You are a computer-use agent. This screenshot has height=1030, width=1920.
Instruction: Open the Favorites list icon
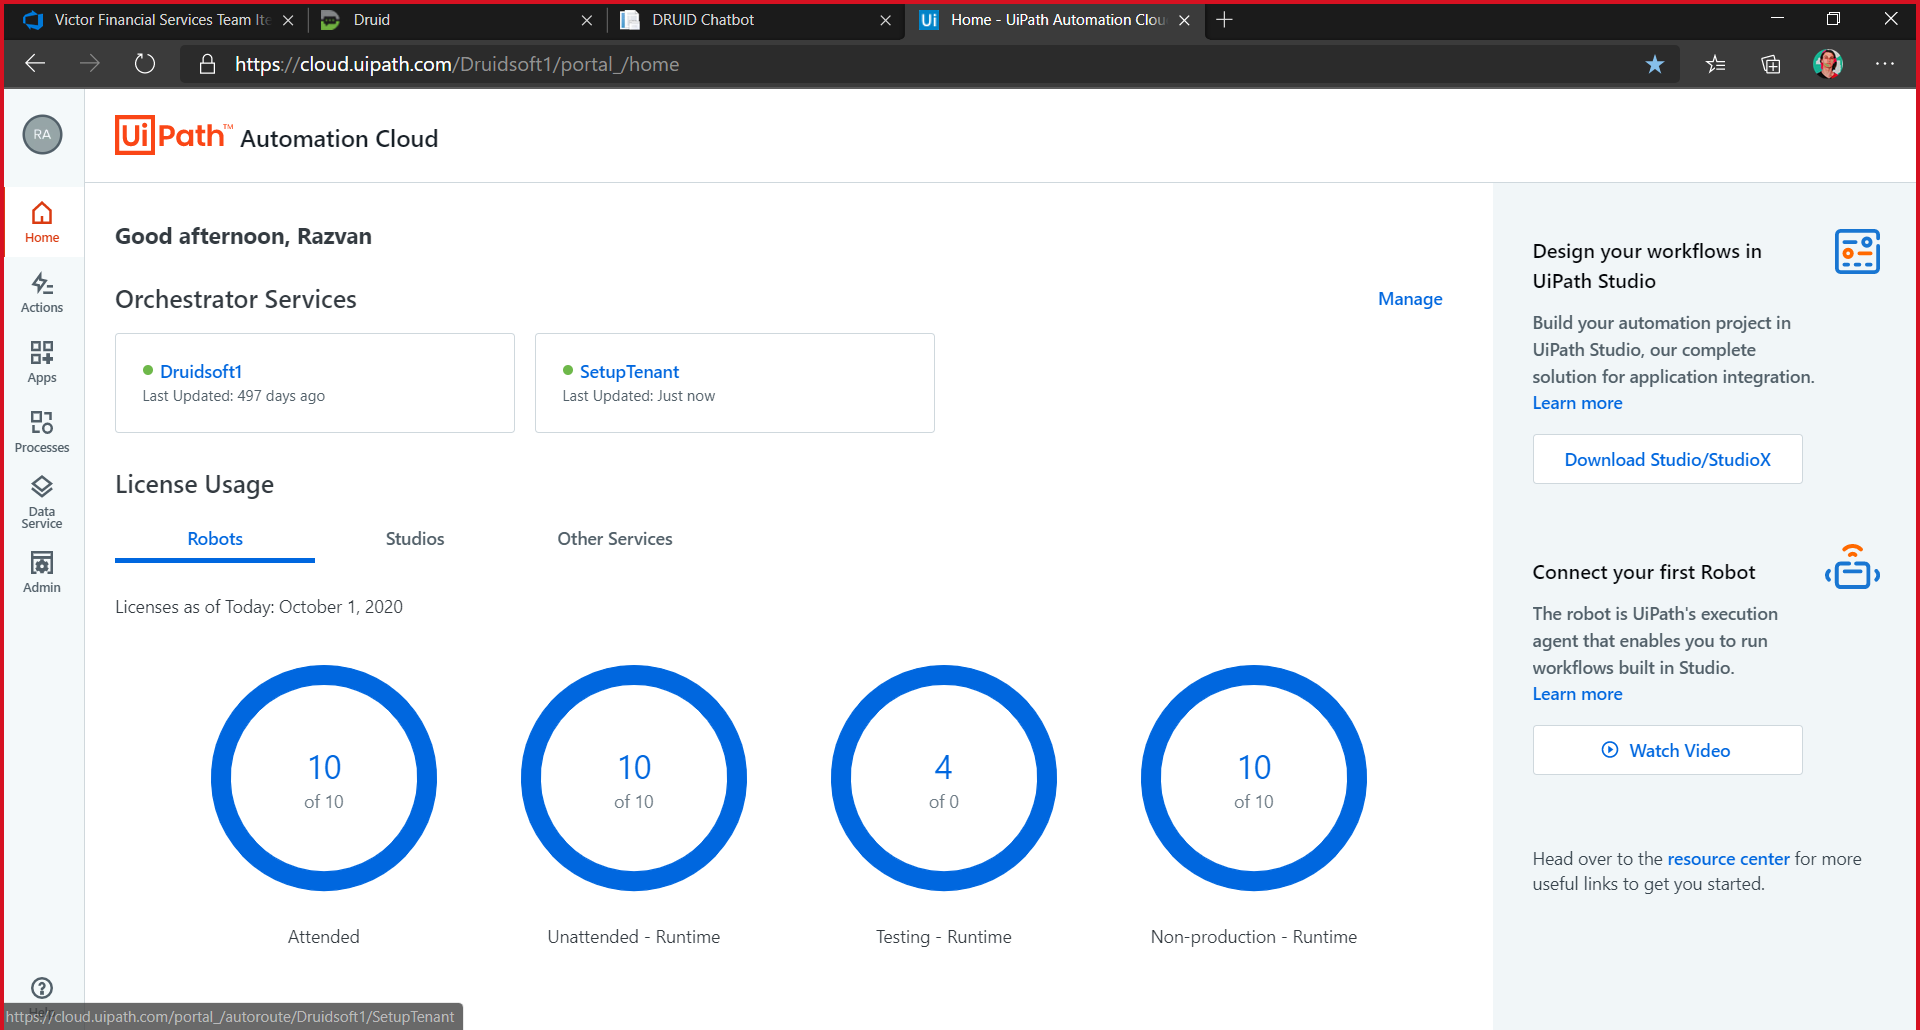[x=1716, y=64]
